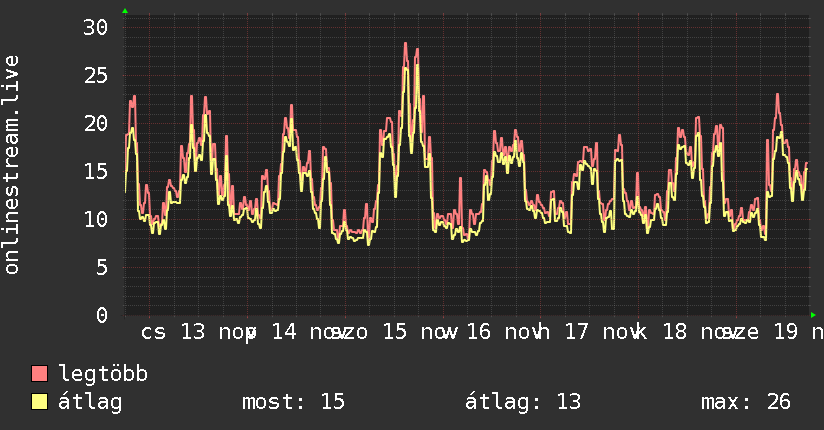824x430 pixels.
Task: Click the y-axis label 0
Action: 102,315
